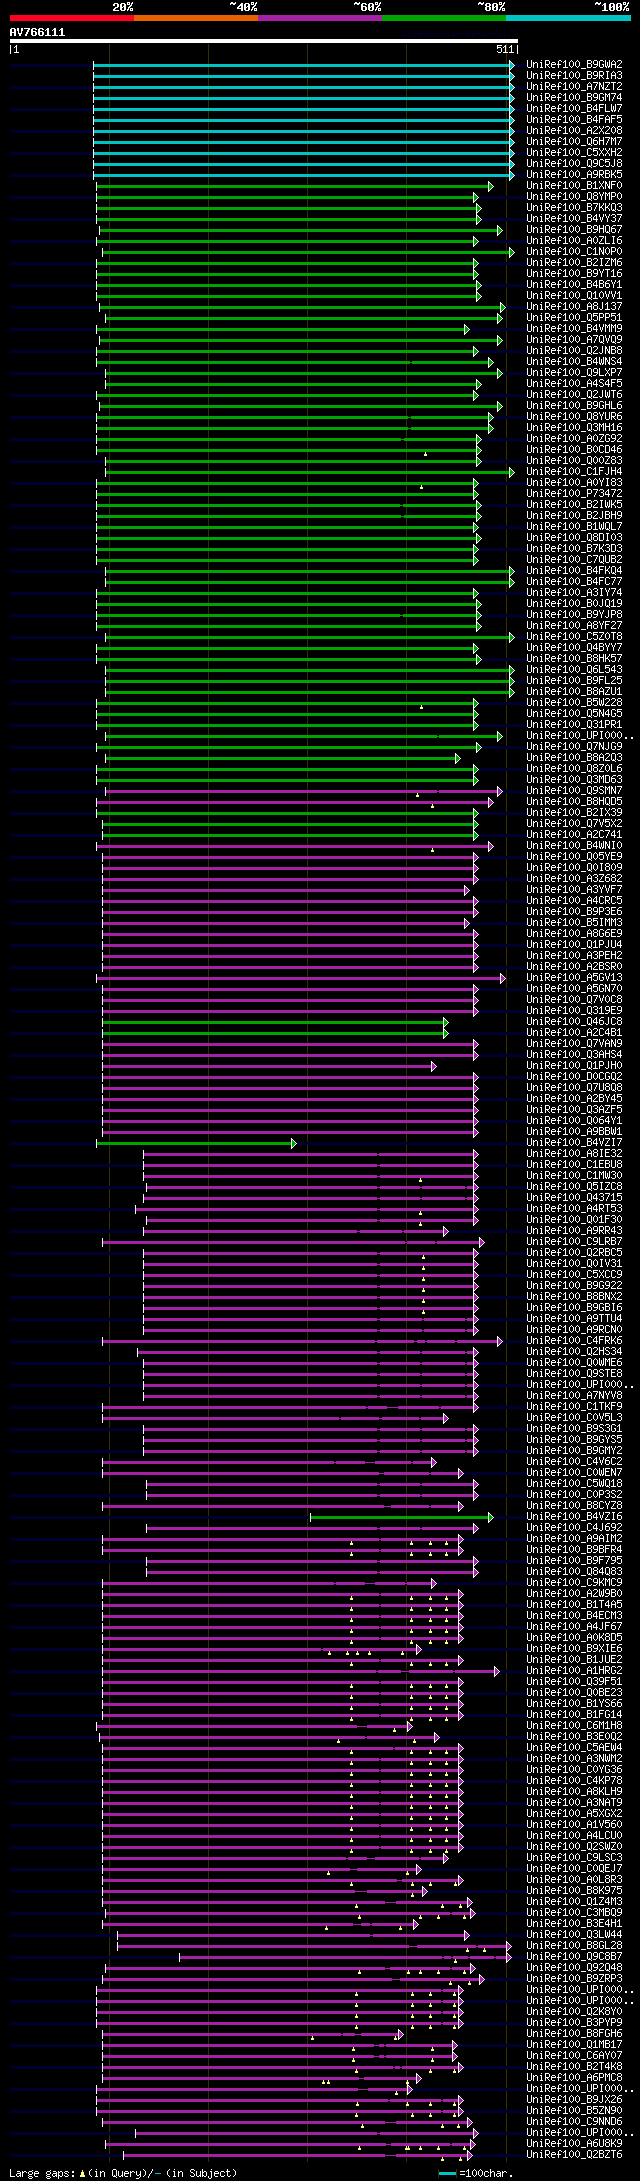
Task: Select label UniRef100_D0CGQ2
Action: tap(574, 1076)
